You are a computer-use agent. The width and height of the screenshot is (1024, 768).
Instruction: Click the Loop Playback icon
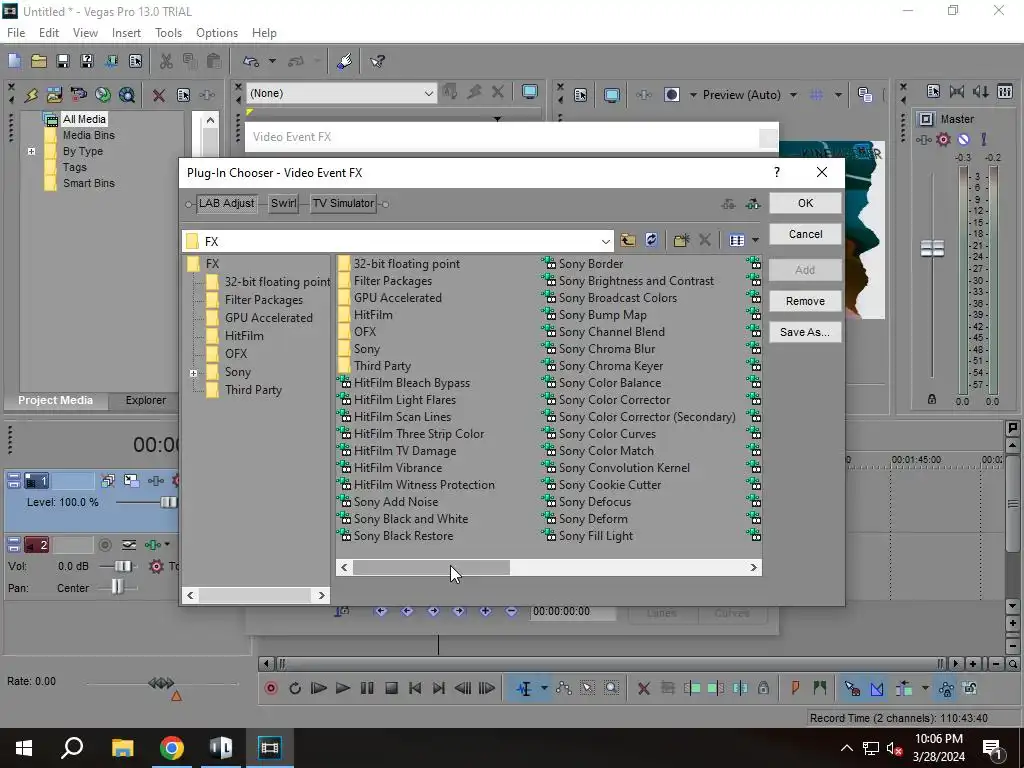295,688
